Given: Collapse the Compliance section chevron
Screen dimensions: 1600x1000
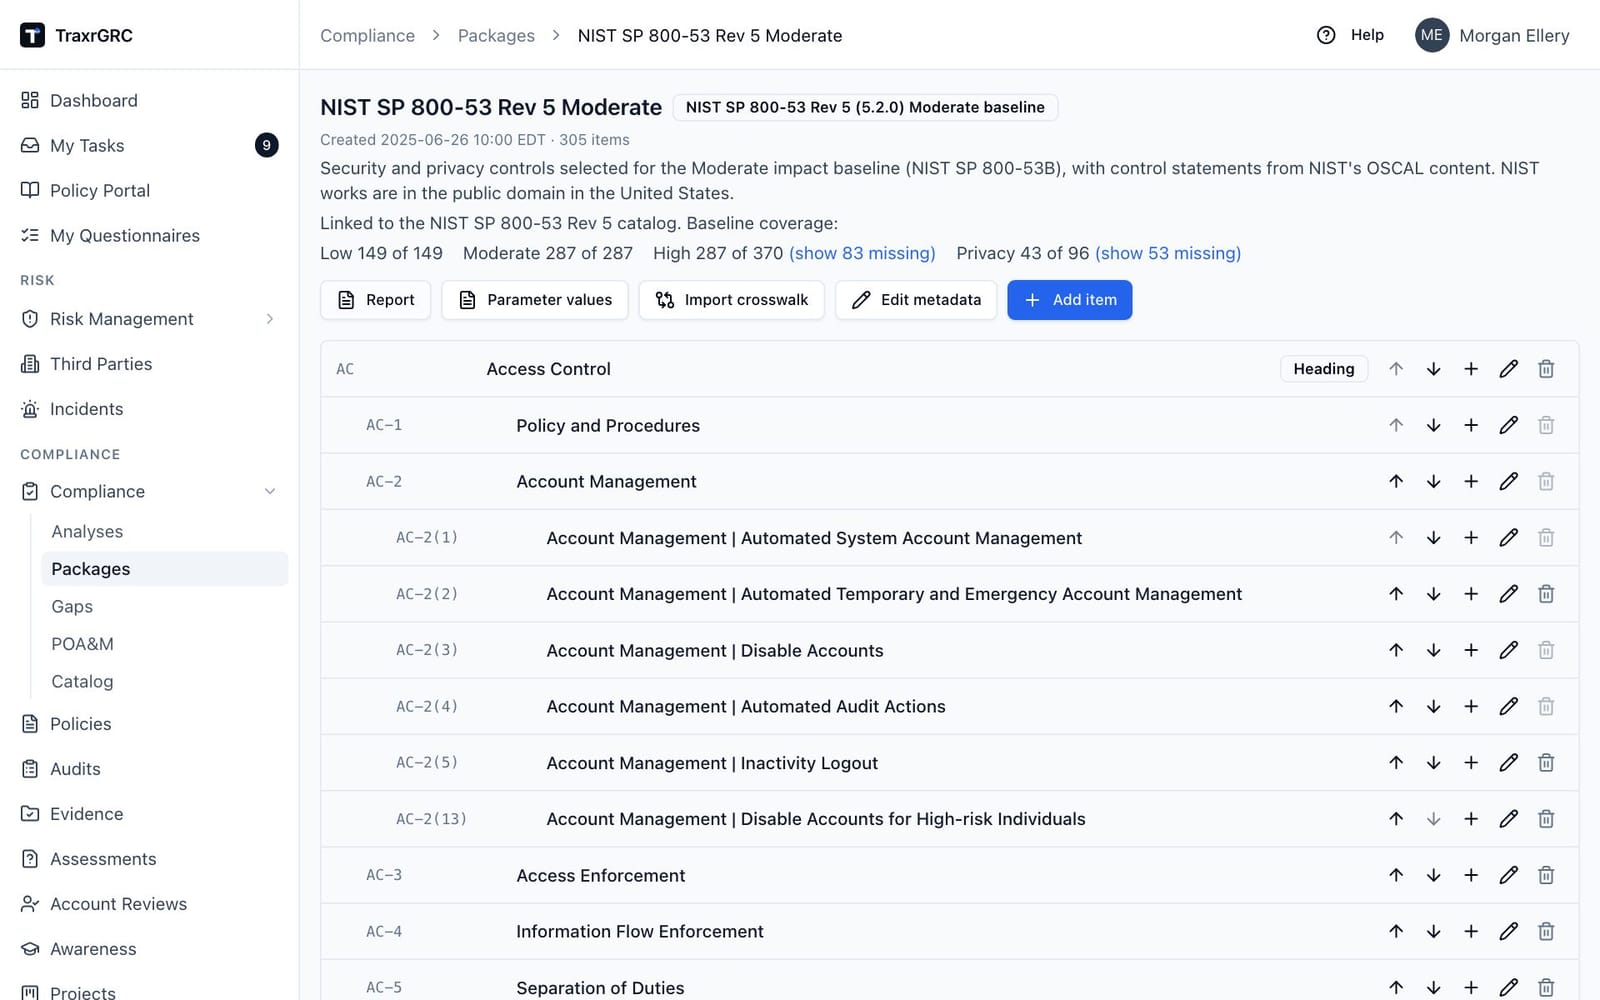Looking at the screenshot, I should [x=270, y=491].
